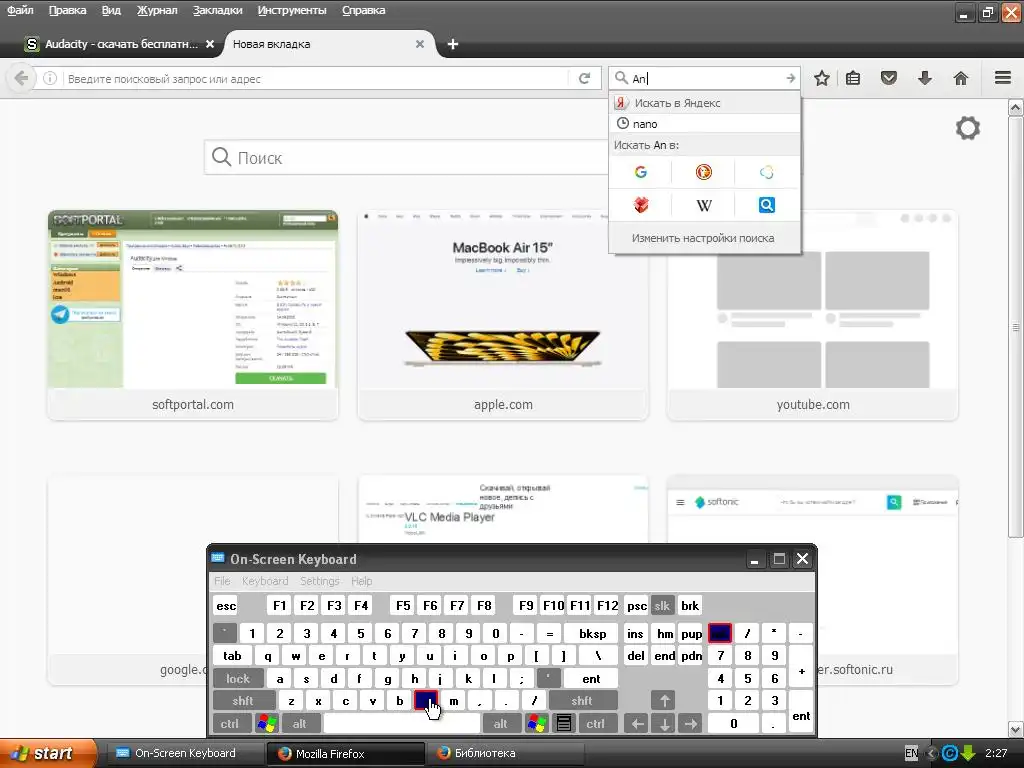Image resolution: width=1024 pixels, height=768 pixels.
Task: Click the F5 key on the on-screen keyboard
Action: 404,605
